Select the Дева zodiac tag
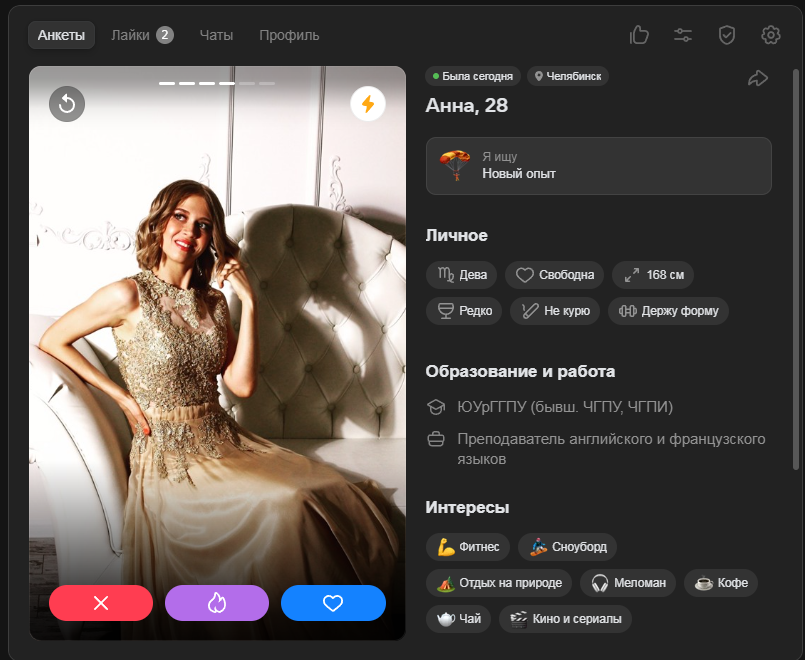 tap(462, 275)
